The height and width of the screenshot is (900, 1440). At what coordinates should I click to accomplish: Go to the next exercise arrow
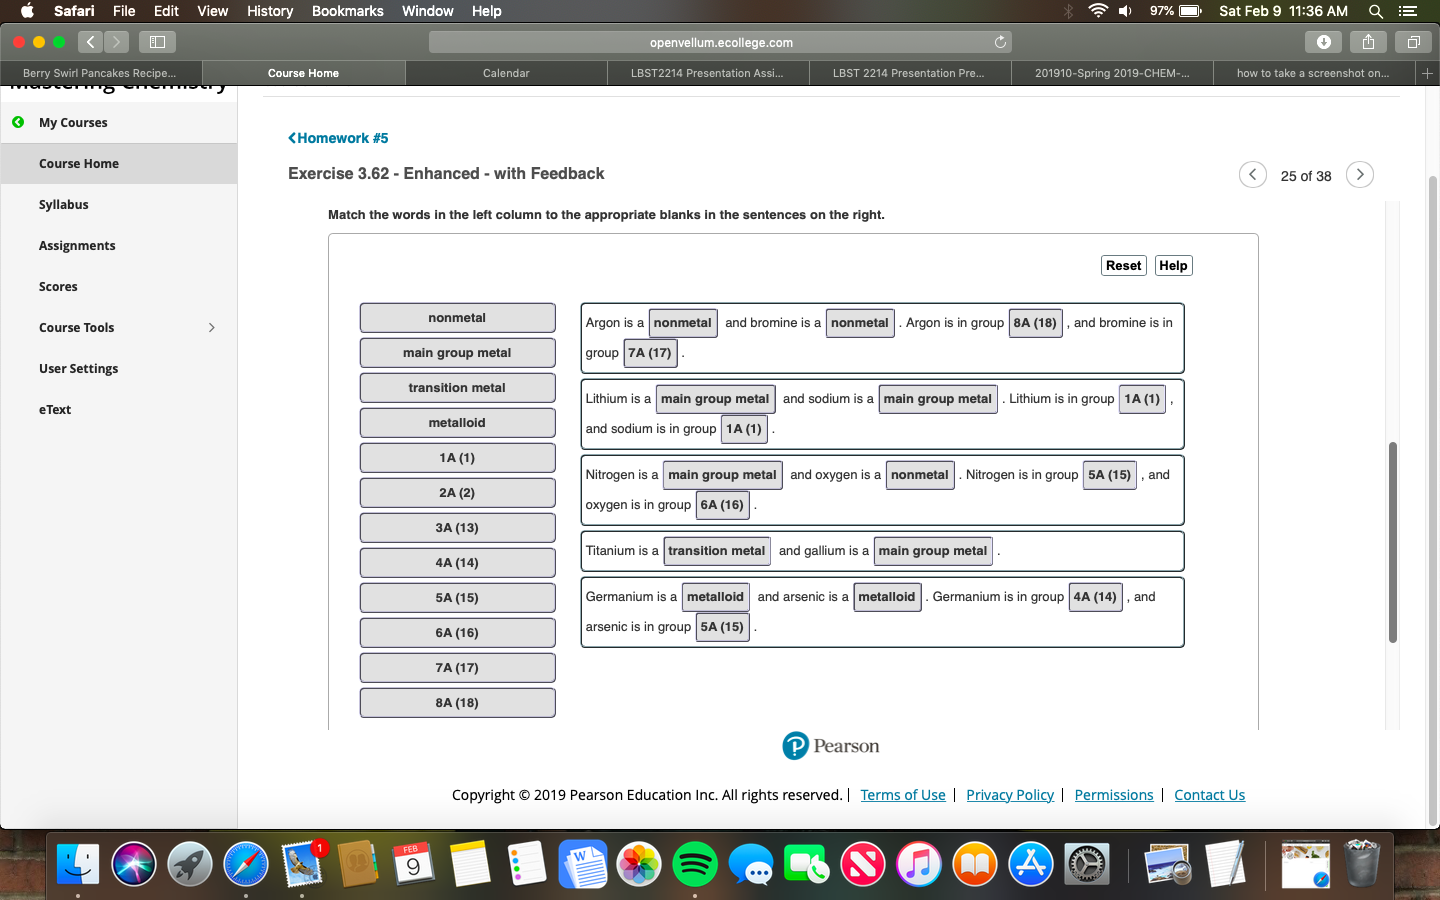(x=1360, y=175)
